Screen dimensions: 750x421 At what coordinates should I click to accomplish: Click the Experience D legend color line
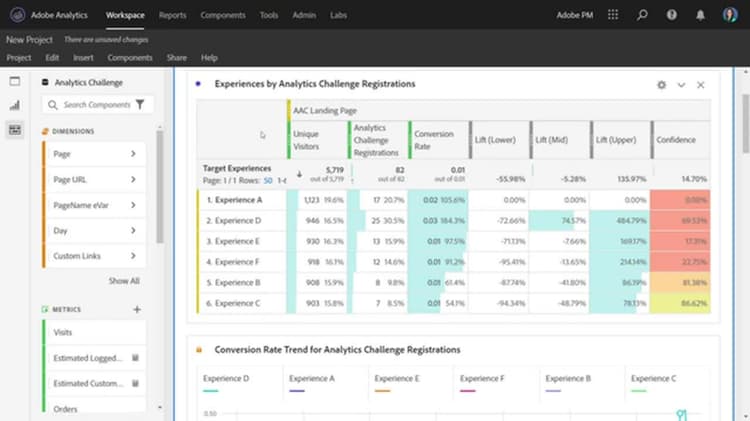pos(210,391)
